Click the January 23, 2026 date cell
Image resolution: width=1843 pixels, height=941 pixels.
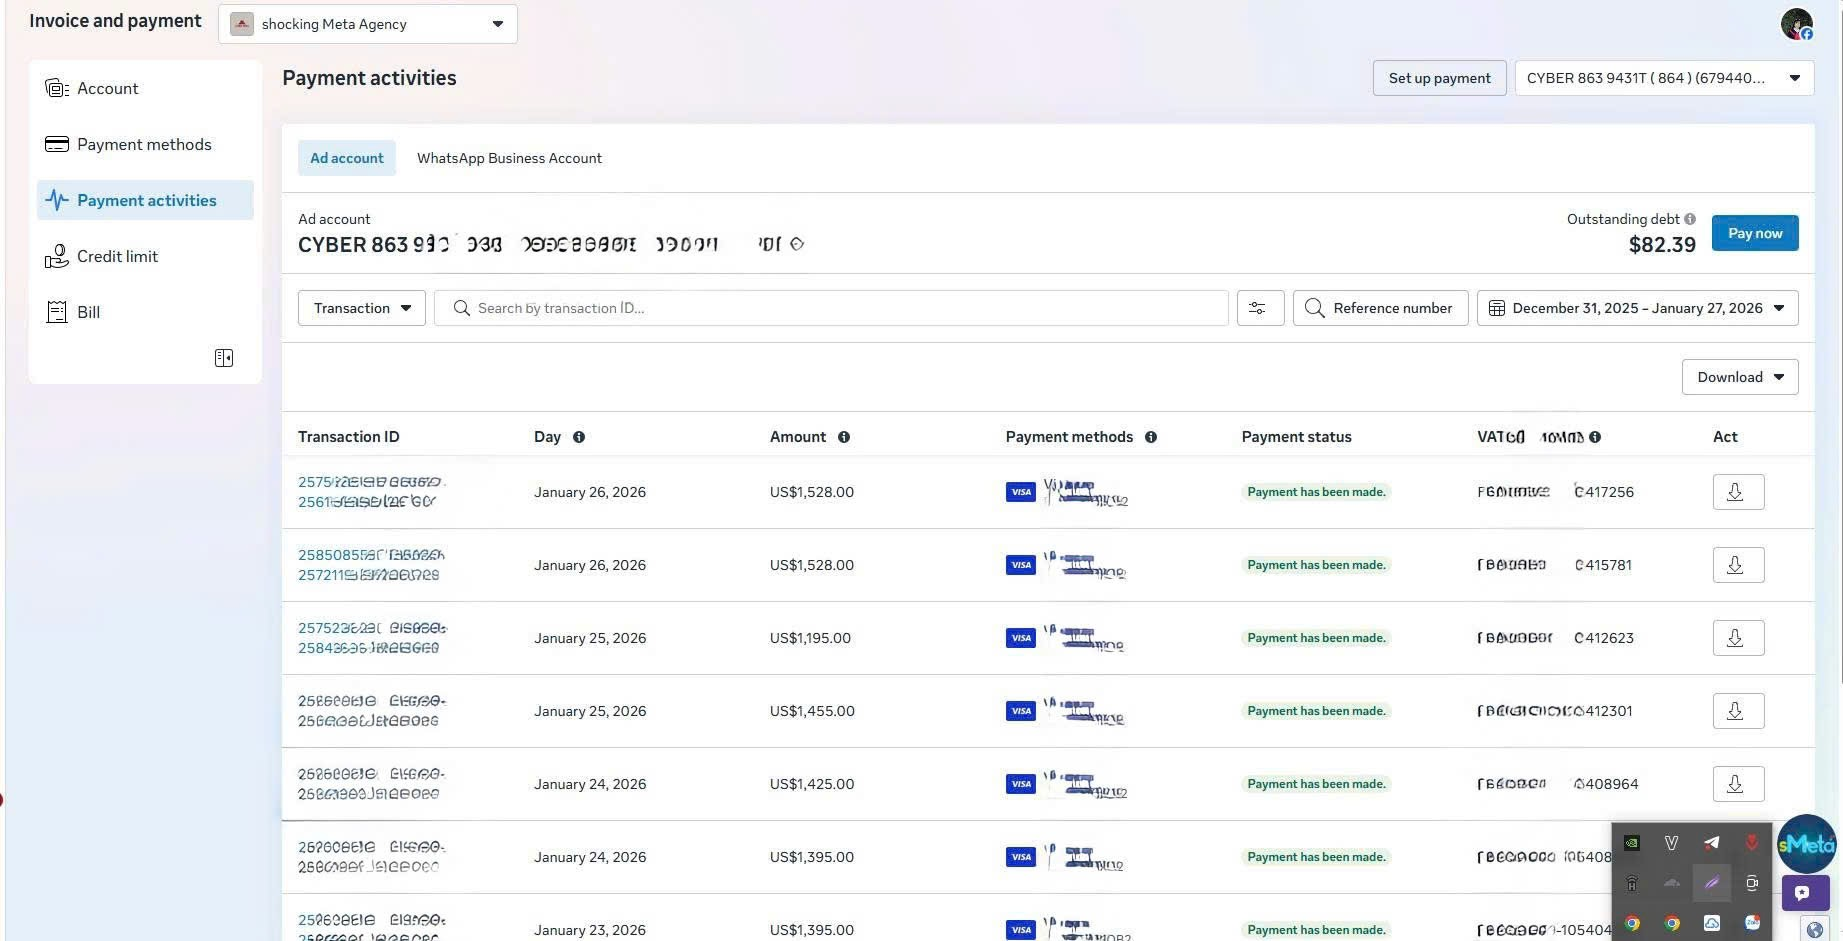tap(590, 930)
